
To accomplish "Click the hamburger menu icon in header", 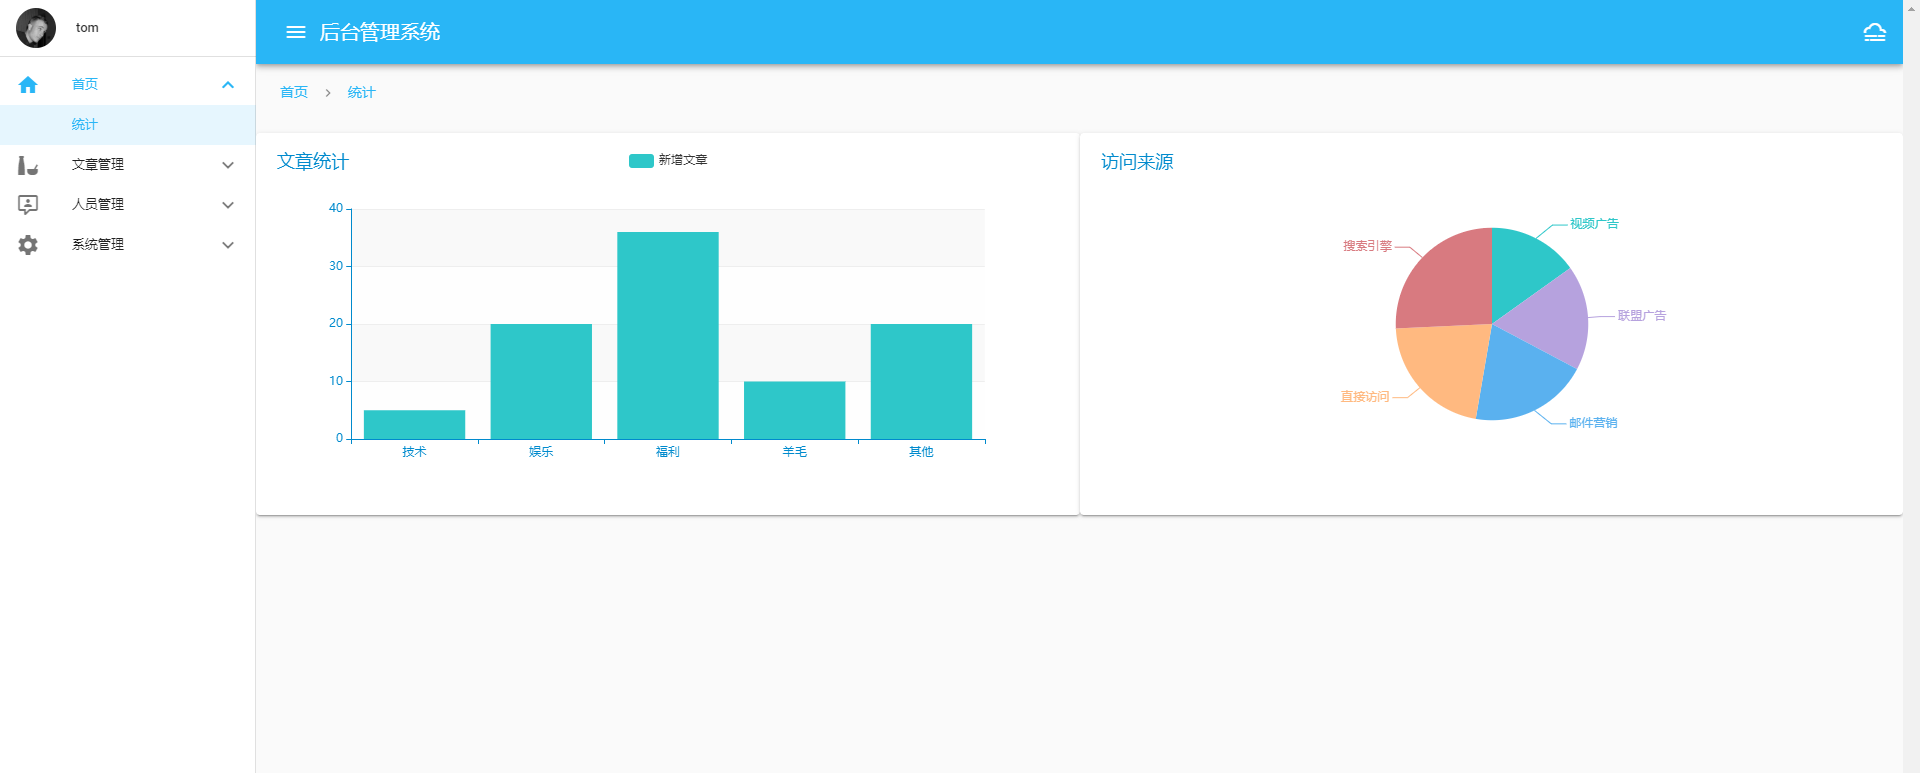I will point(295,32).
